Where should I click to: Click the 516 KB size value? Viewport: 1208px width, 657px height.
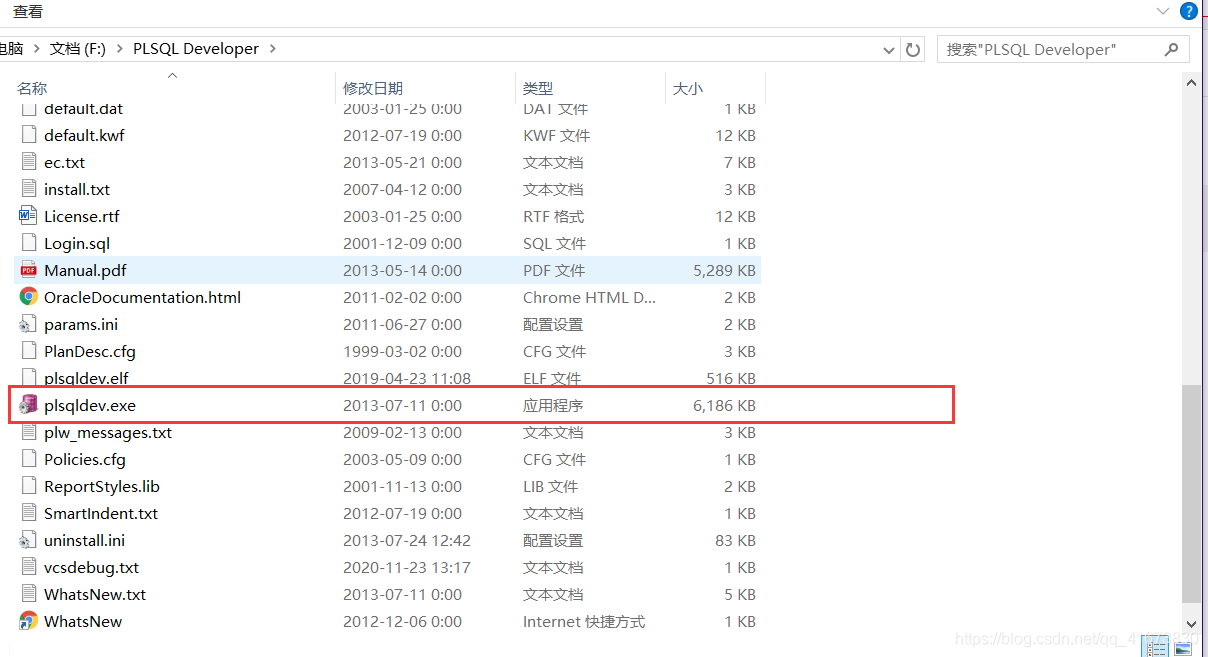click(730, 378)
